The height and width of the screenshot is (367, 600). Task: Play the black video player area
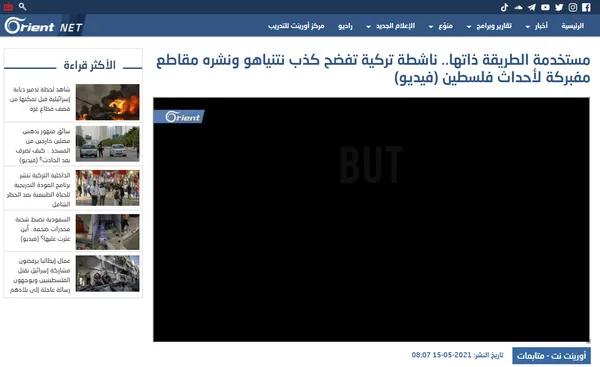click(371, 219)
